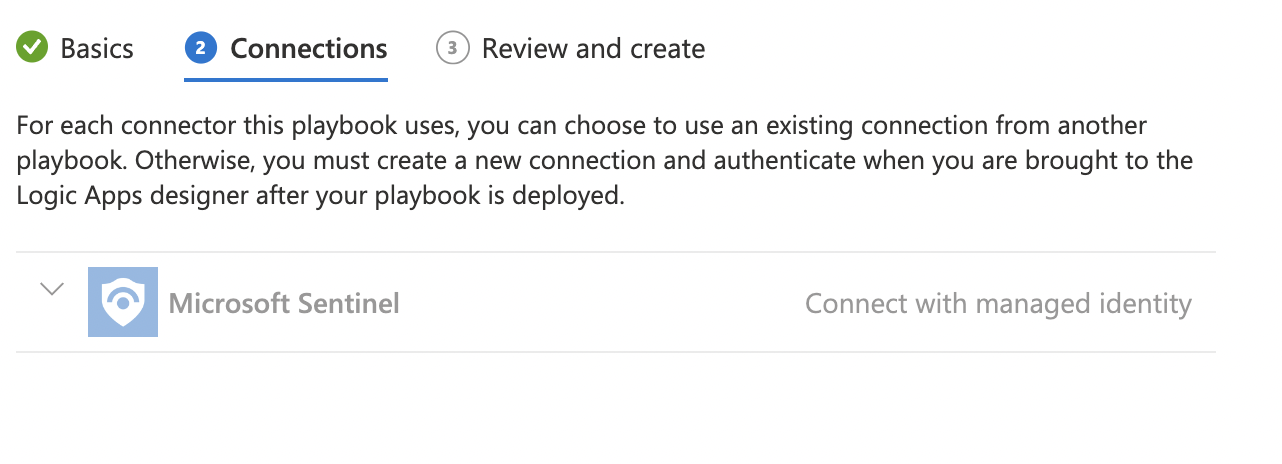Click the Microsoft Sentinel shield icon
Screen dimensions: 1282x464
click(123, 302)
